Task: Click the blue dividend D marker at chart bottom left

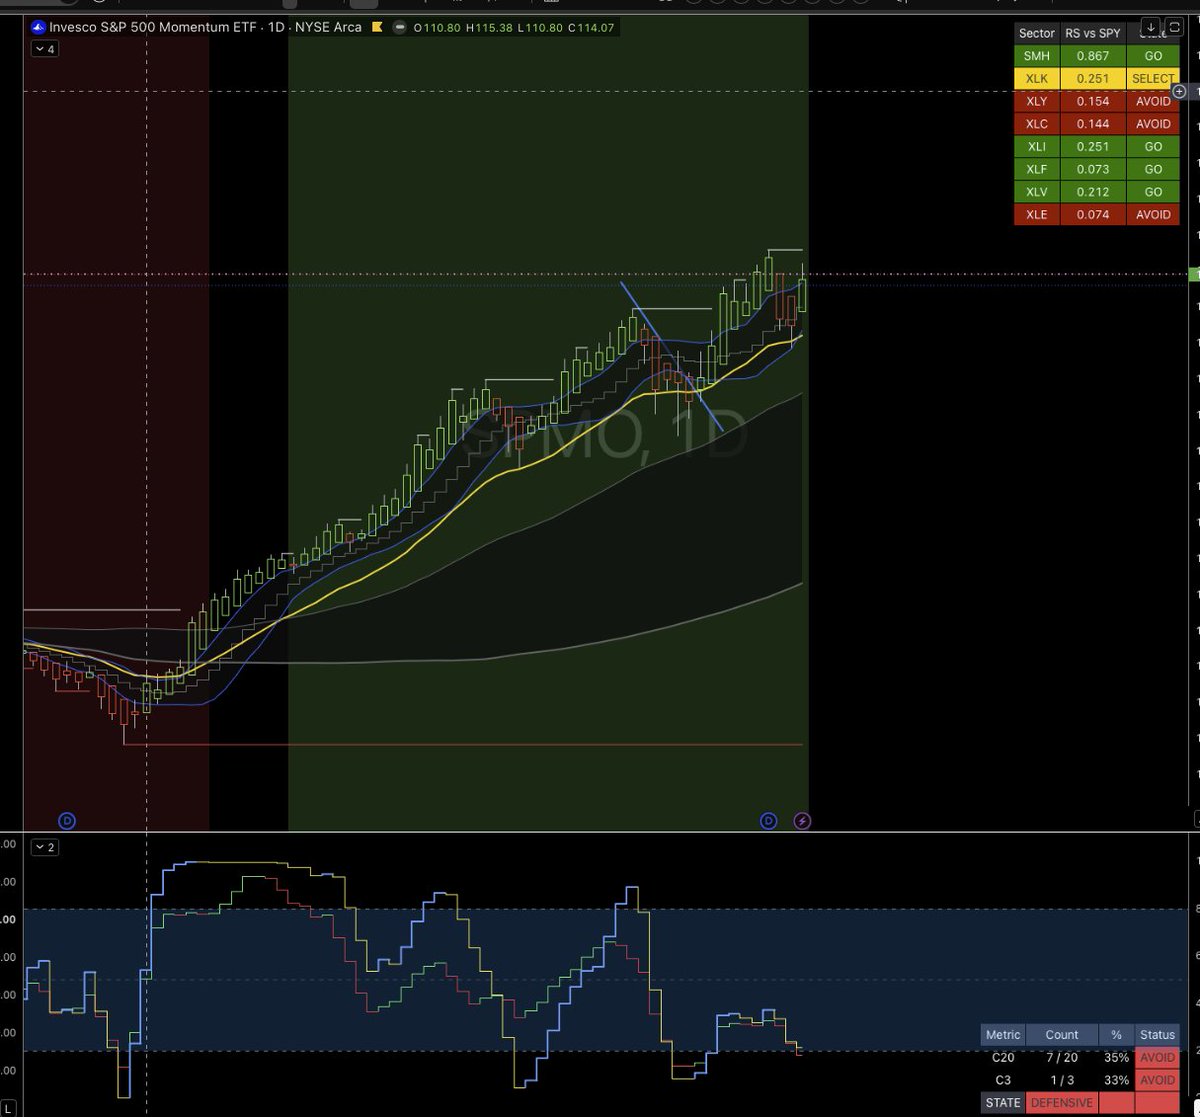Action: coord(67,821)
